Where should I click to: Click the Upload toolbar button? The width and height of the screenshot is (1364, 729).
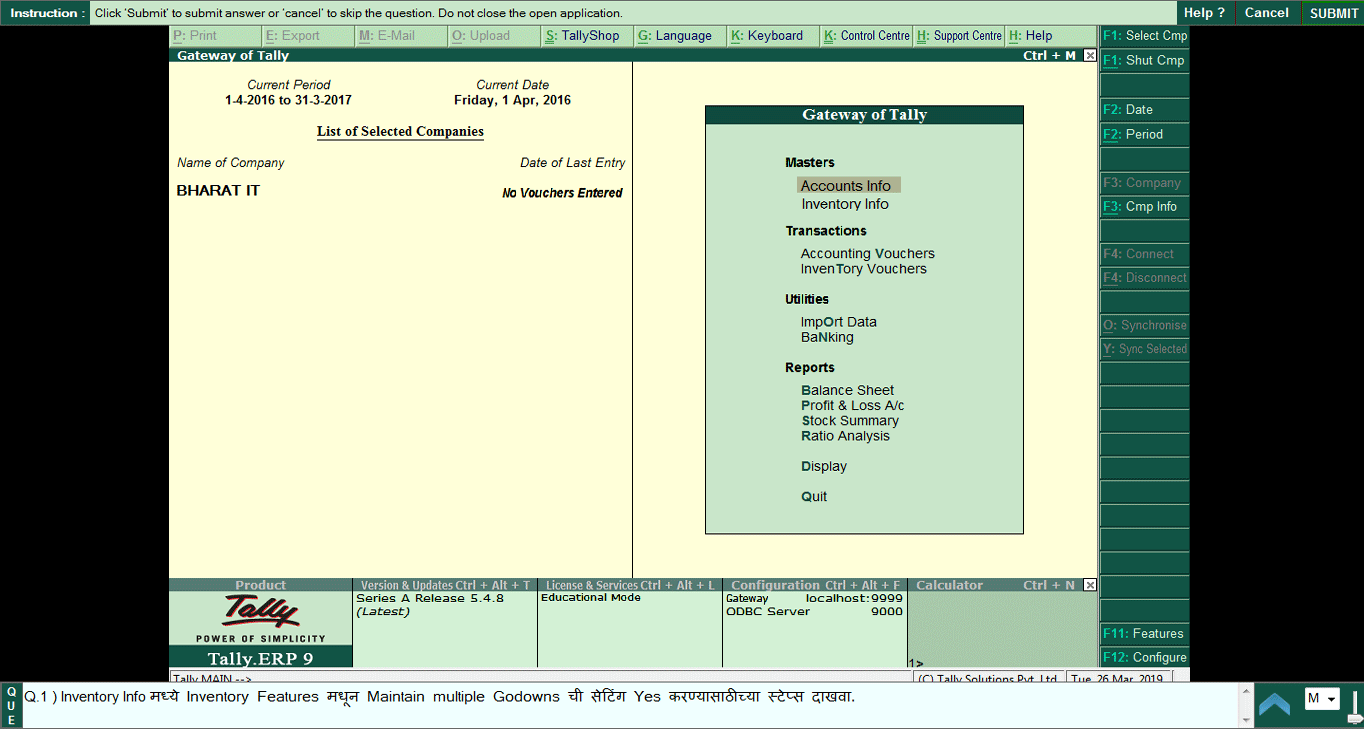pyautogui.click(x=494, y=36)
